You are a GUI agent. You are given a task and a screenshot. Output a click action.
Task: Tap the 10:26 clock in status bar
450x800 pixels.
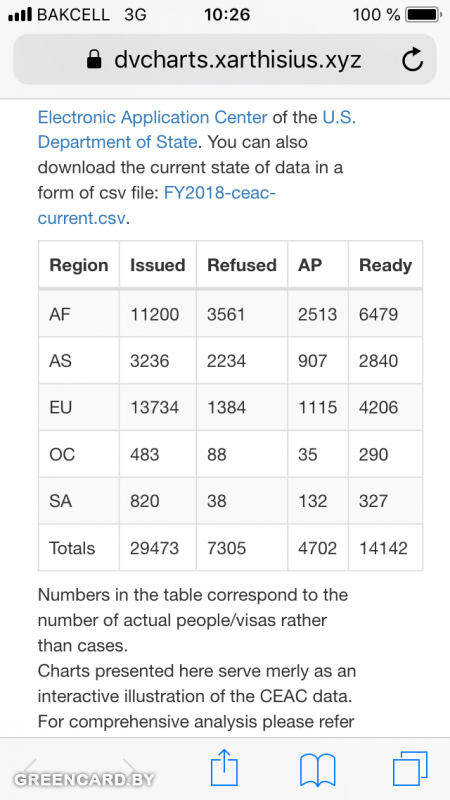tap(227, 15)
